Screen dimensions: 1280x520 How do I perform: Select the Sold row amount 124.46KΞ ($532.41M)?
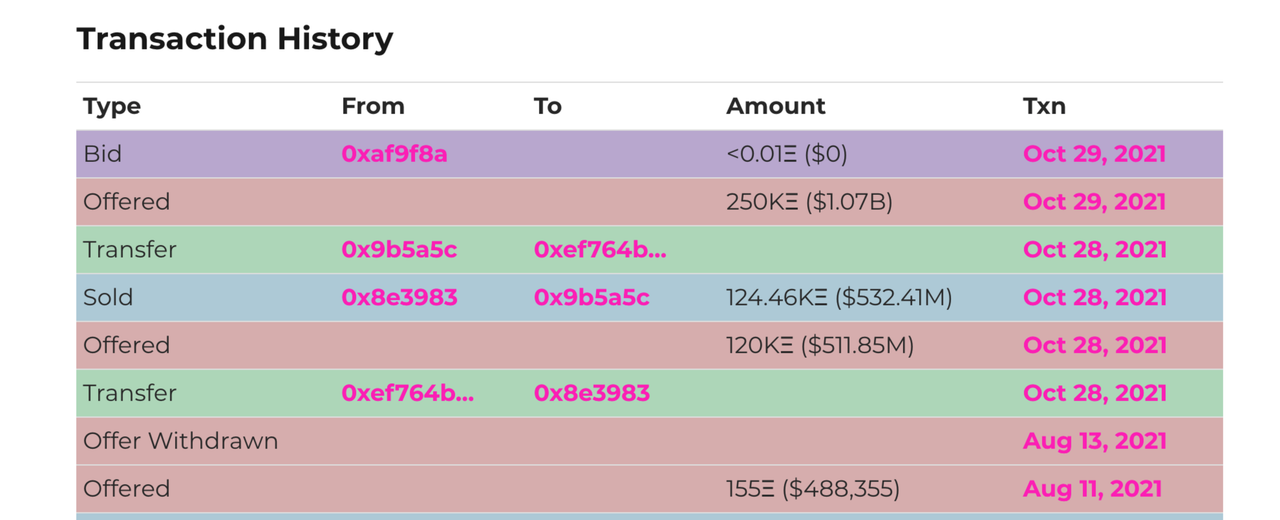tap(839, 298)
